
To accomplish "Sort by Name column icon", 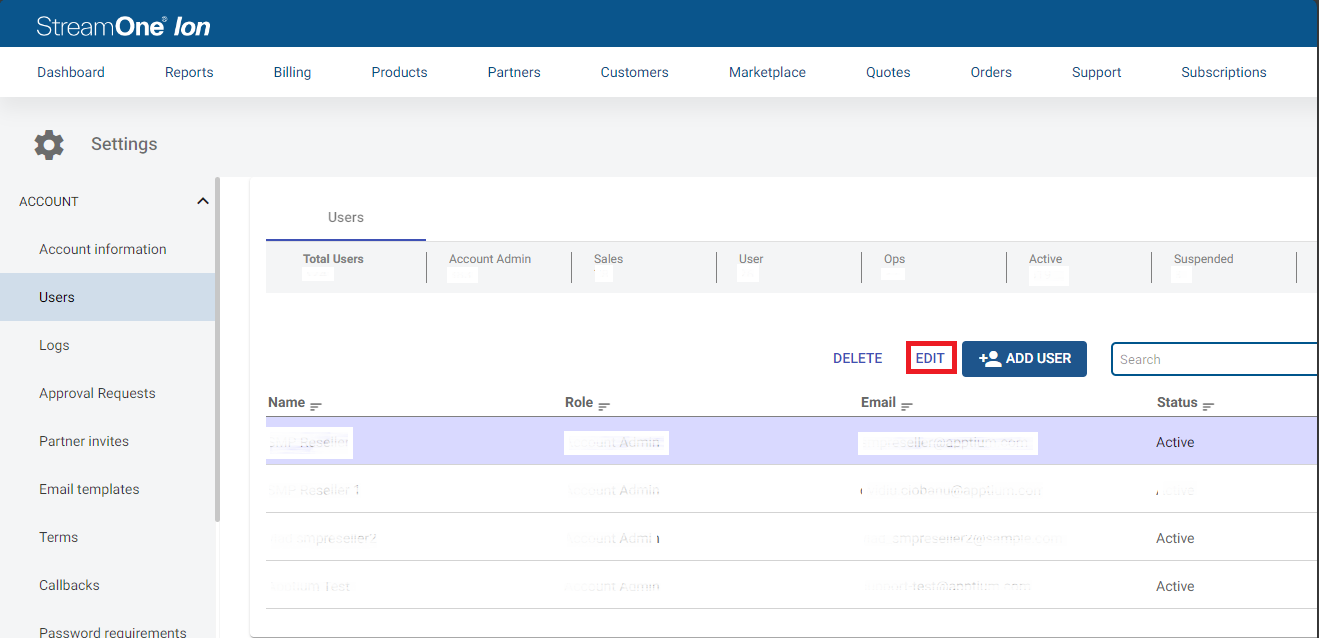I will coord(316,405).
